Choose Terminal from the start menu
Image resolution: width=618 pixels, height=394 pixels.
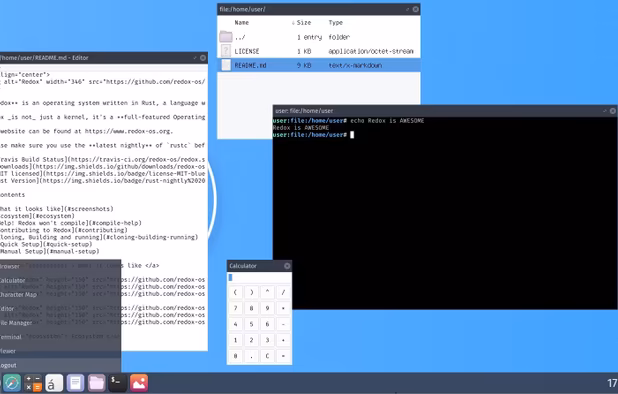pos(60,337)
